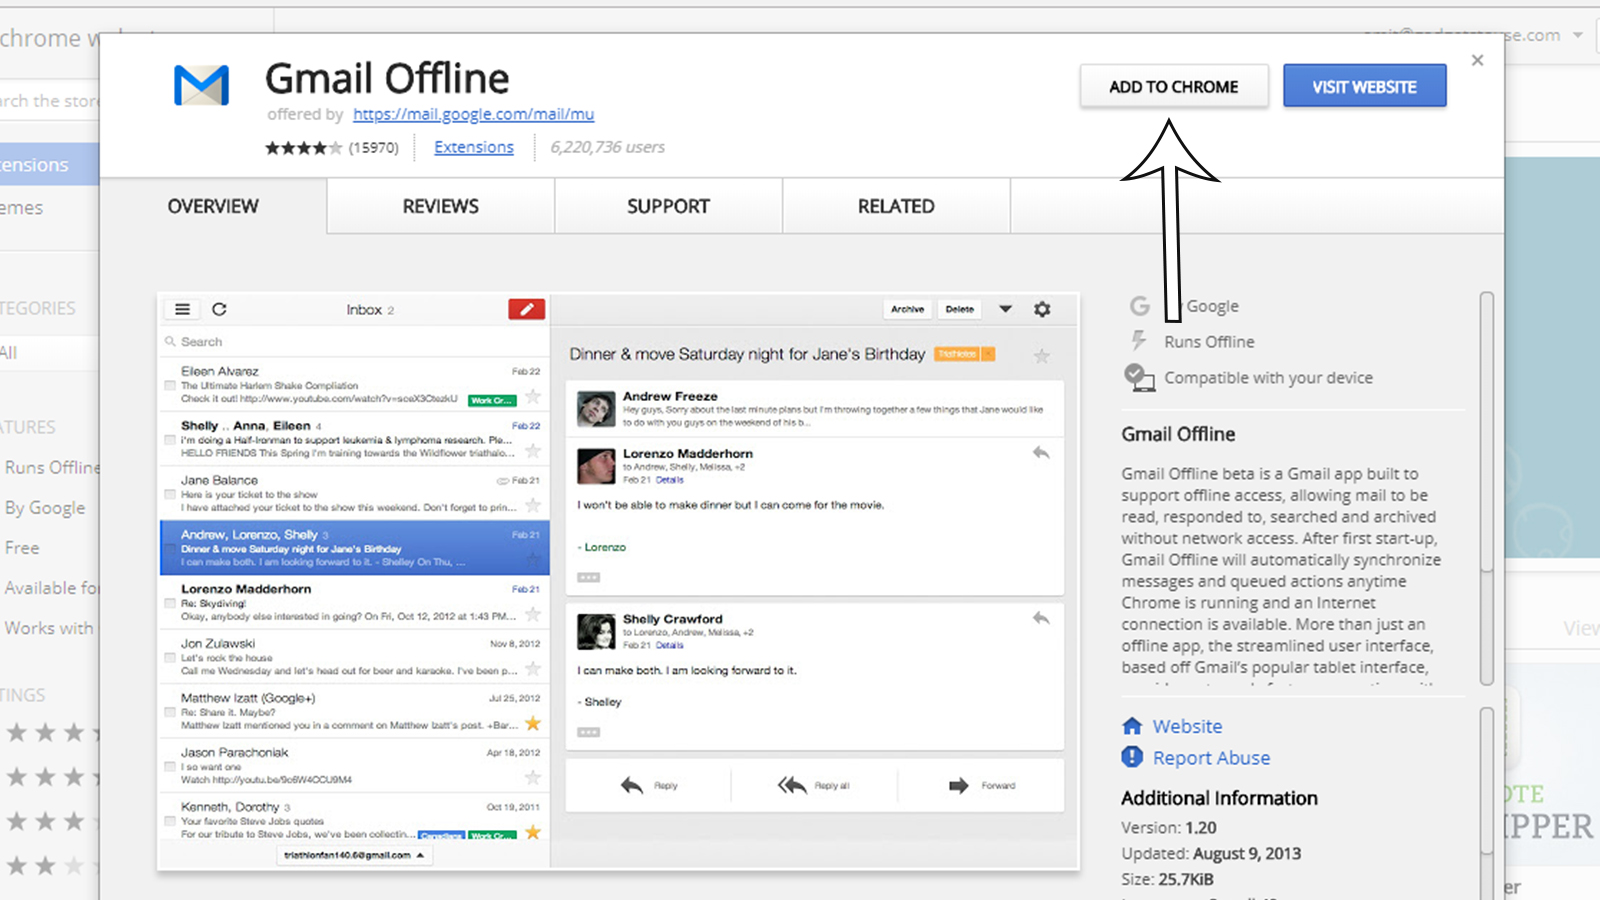Click the Work Cr... label on Eileen's email

point(491,400)
